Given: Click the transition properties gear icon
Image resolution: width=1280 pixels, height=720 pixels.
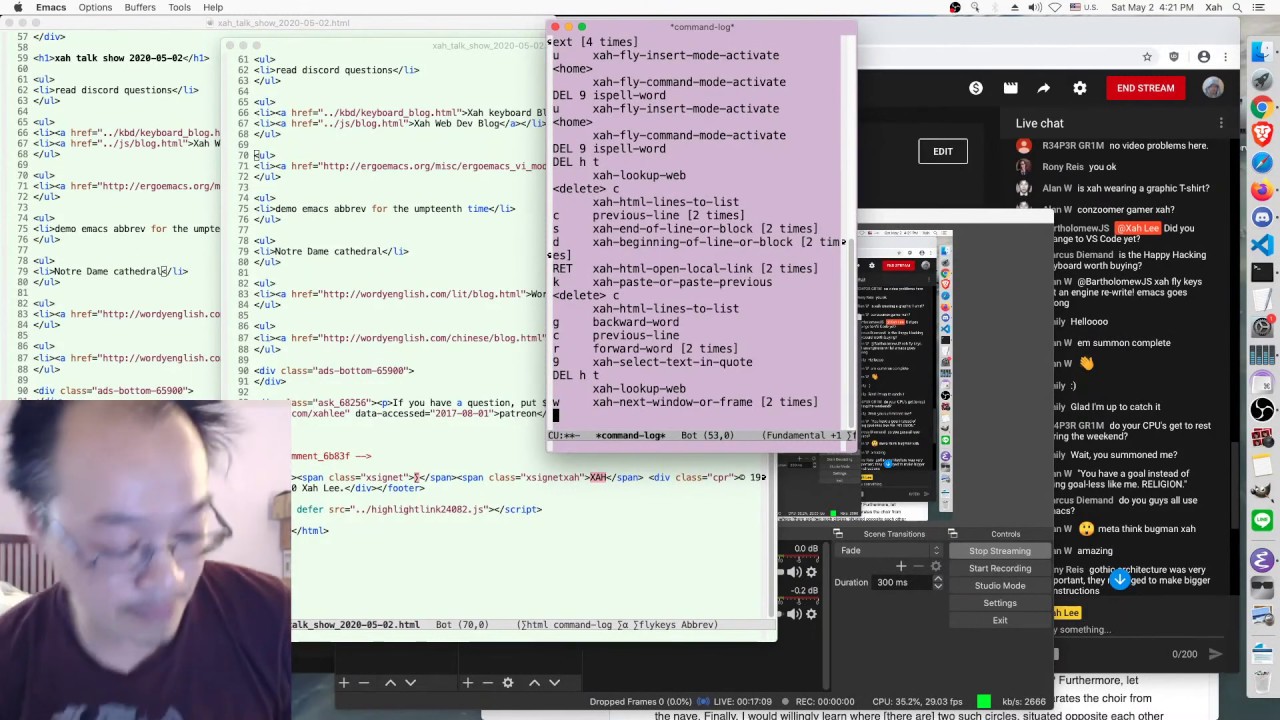Looking at the screenshot, I should click(x=936, y=566).
